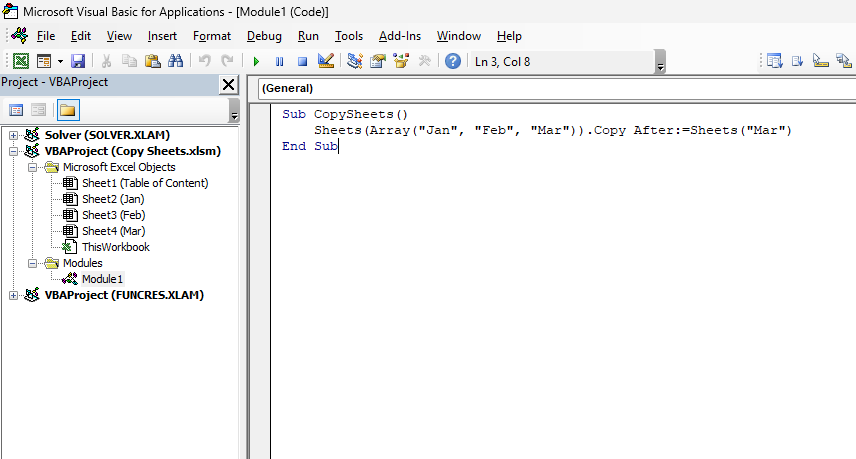Viewport: 856px width, 459px height.
Task: Select Sheet1 (Table of Content)
Action: [145, 183]
